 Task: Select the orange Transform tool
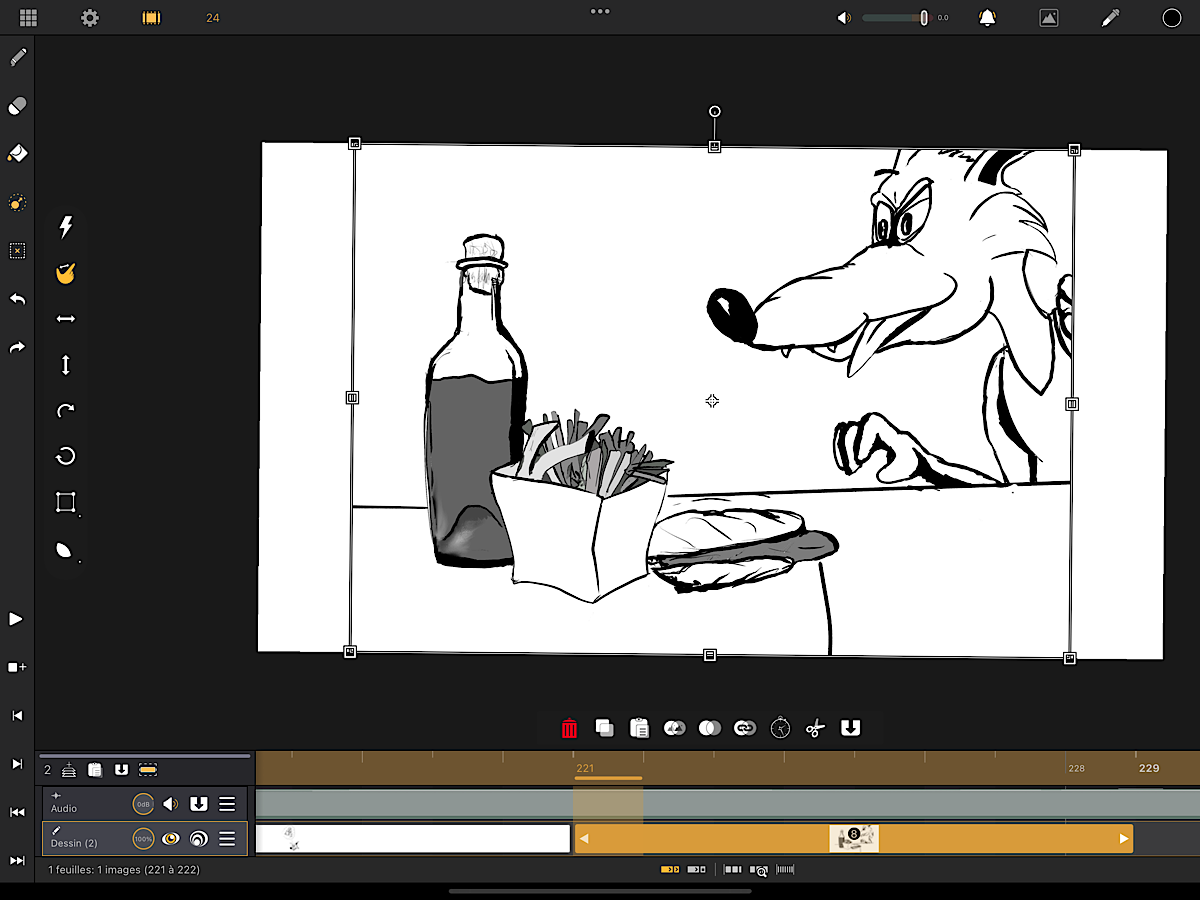[17, 203]
